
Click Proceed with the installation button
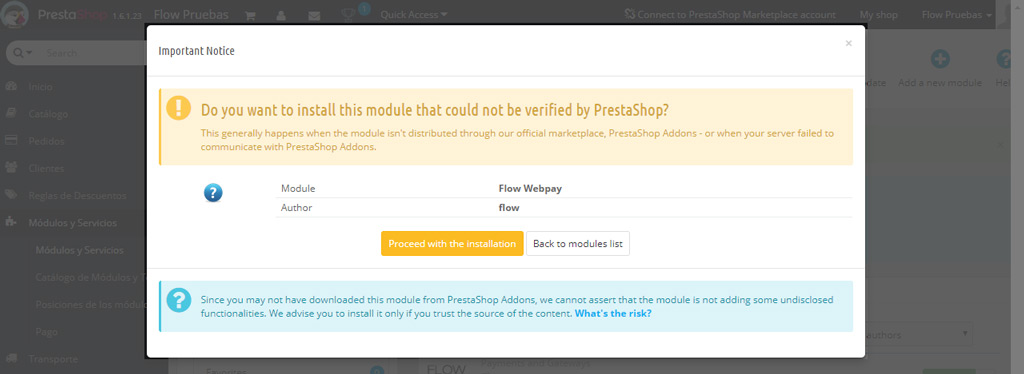point(452,243)
